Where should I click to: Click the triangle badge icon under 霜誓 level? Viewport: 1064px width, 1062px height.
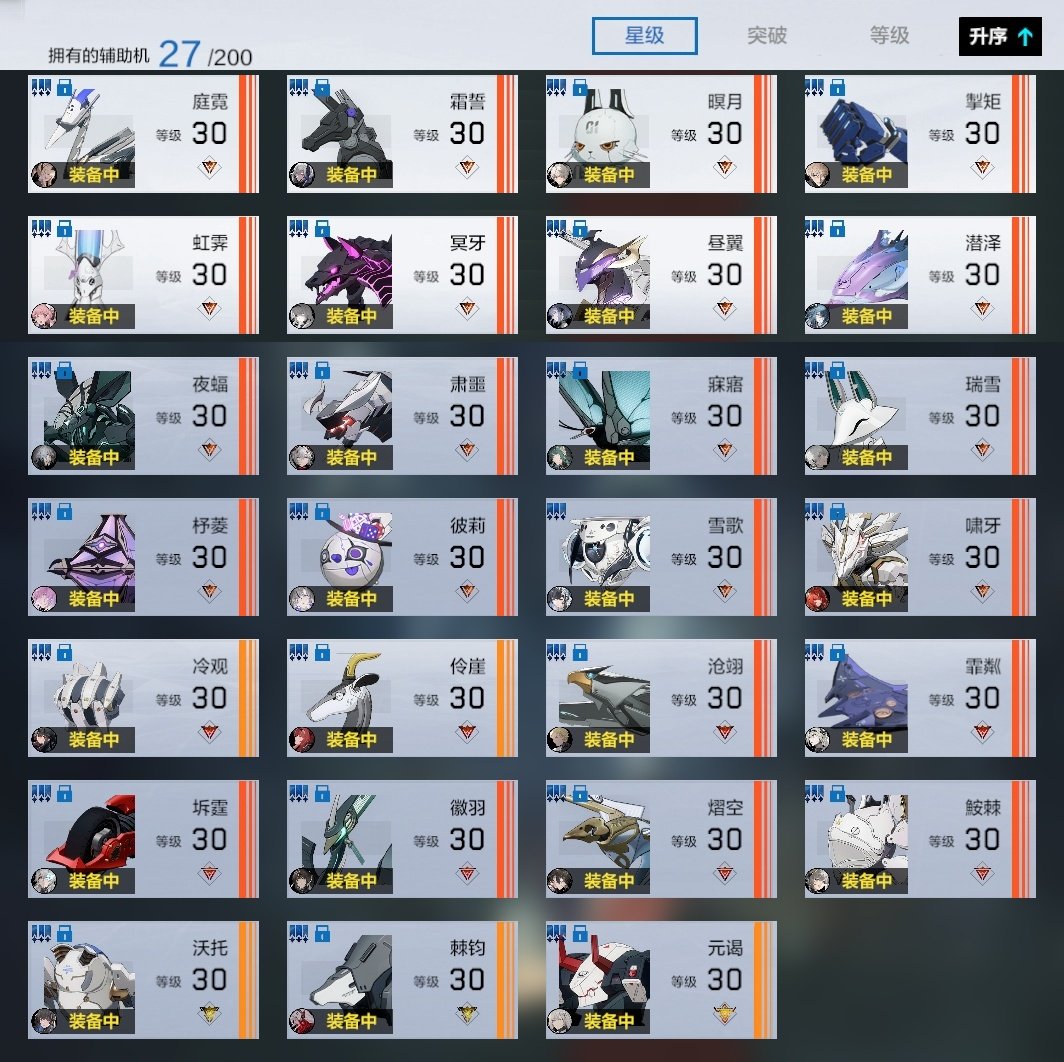pyautogui.click(x=467, y=167)
